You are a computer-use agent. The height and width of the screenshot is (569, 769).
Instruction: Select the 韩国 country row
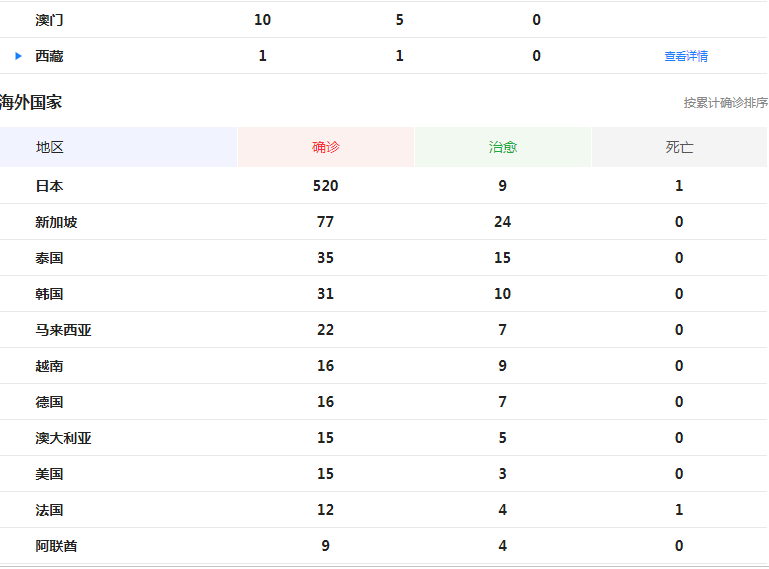pos(50,294)
